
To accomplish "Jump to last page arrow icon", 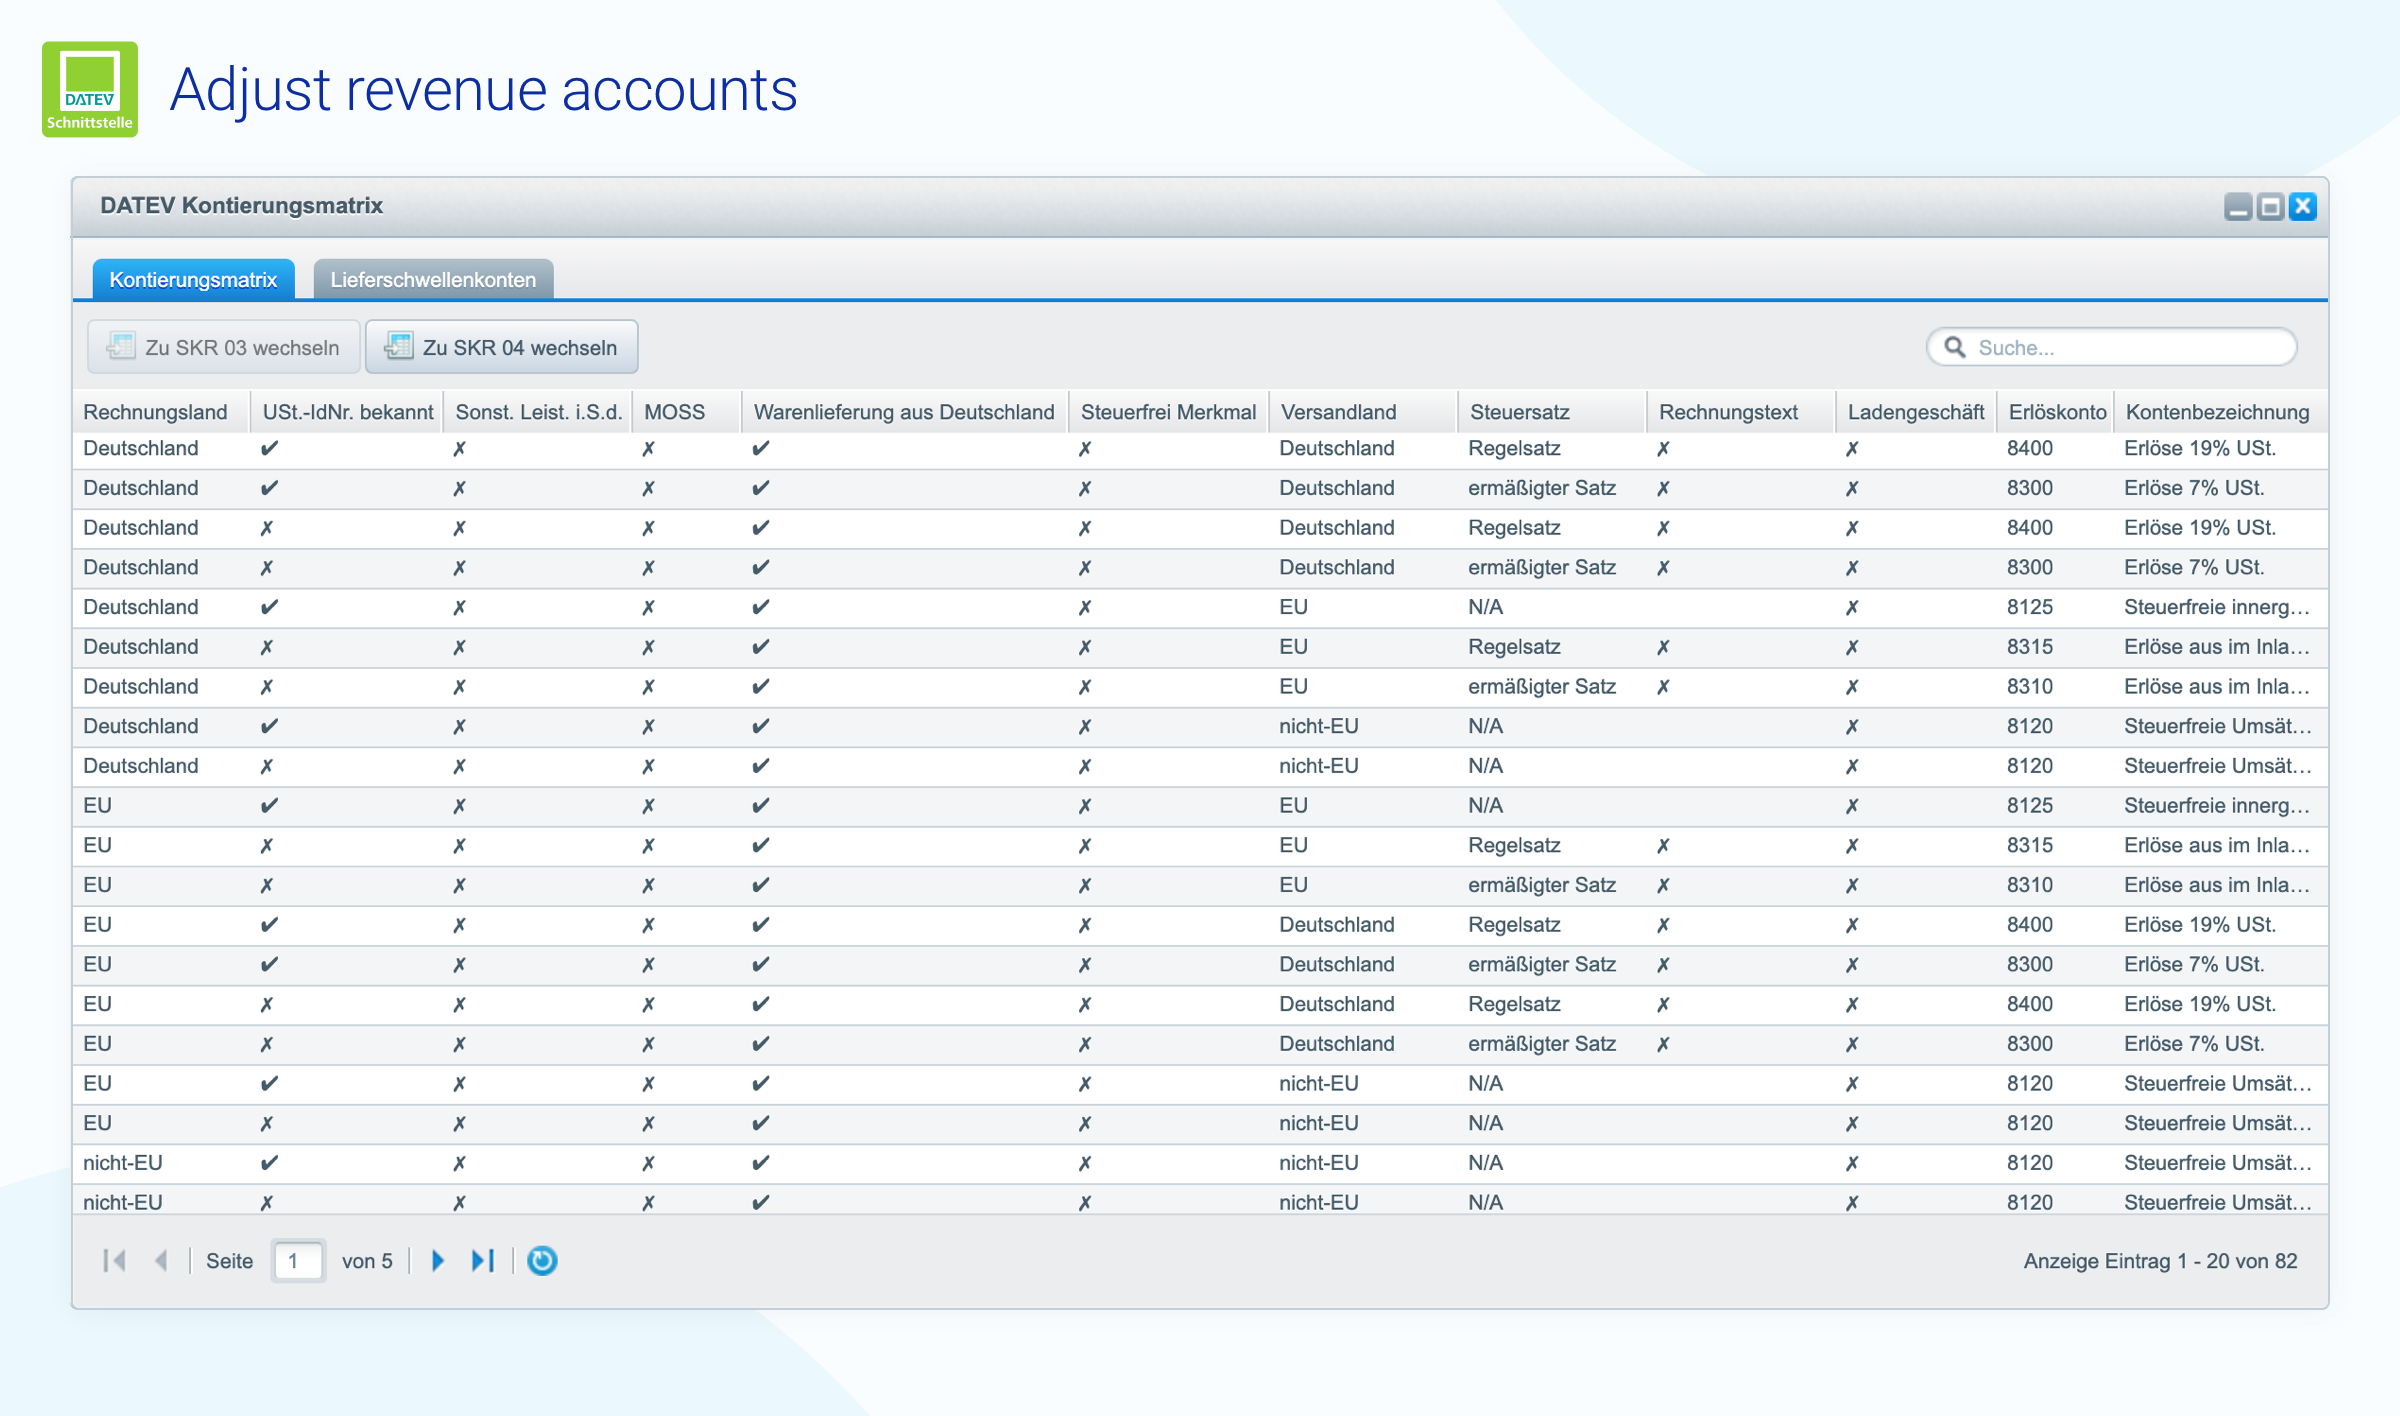I will tap(483, 1260).
